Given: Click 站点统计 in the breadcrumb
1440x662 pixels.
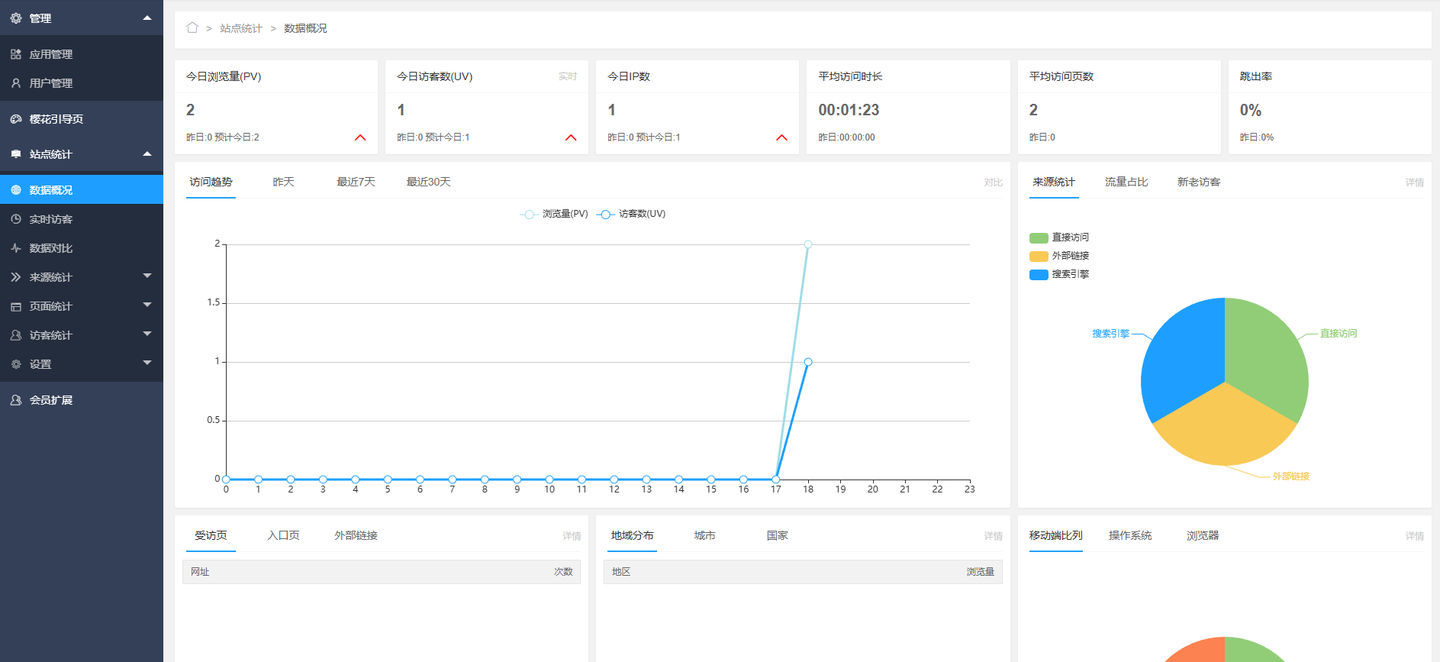Looking at the screenshot, I should coord(241,28).
